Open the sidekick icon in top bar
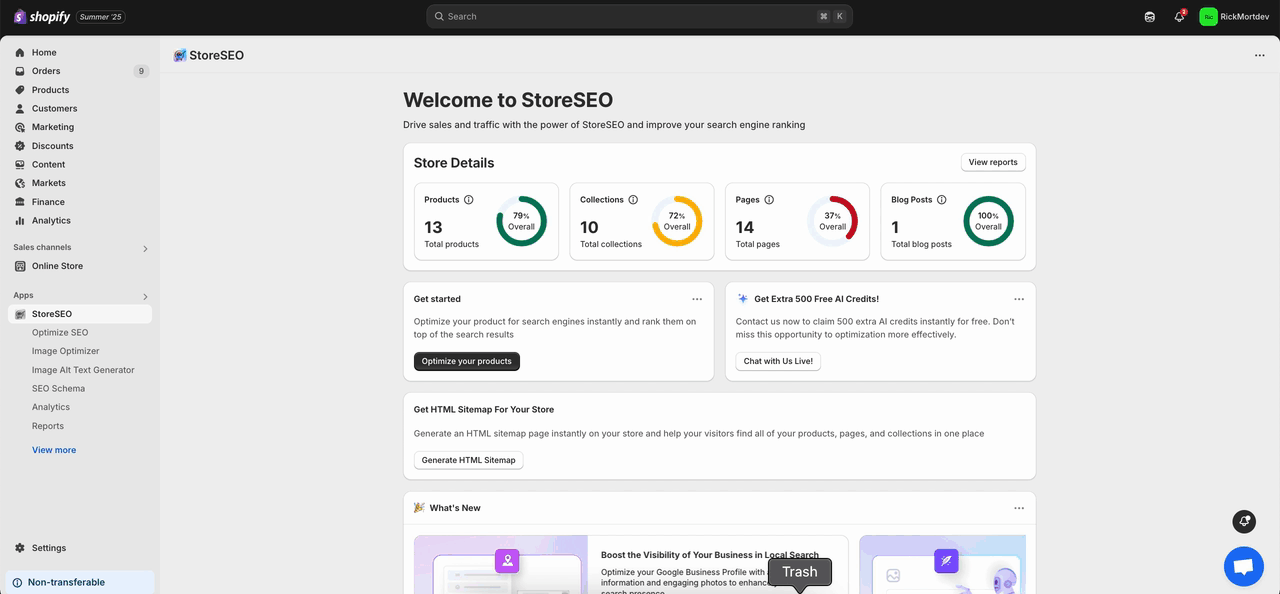The width and height of the screenshot is (1280, 594). pyautogui.click(x=1150, y=17)
